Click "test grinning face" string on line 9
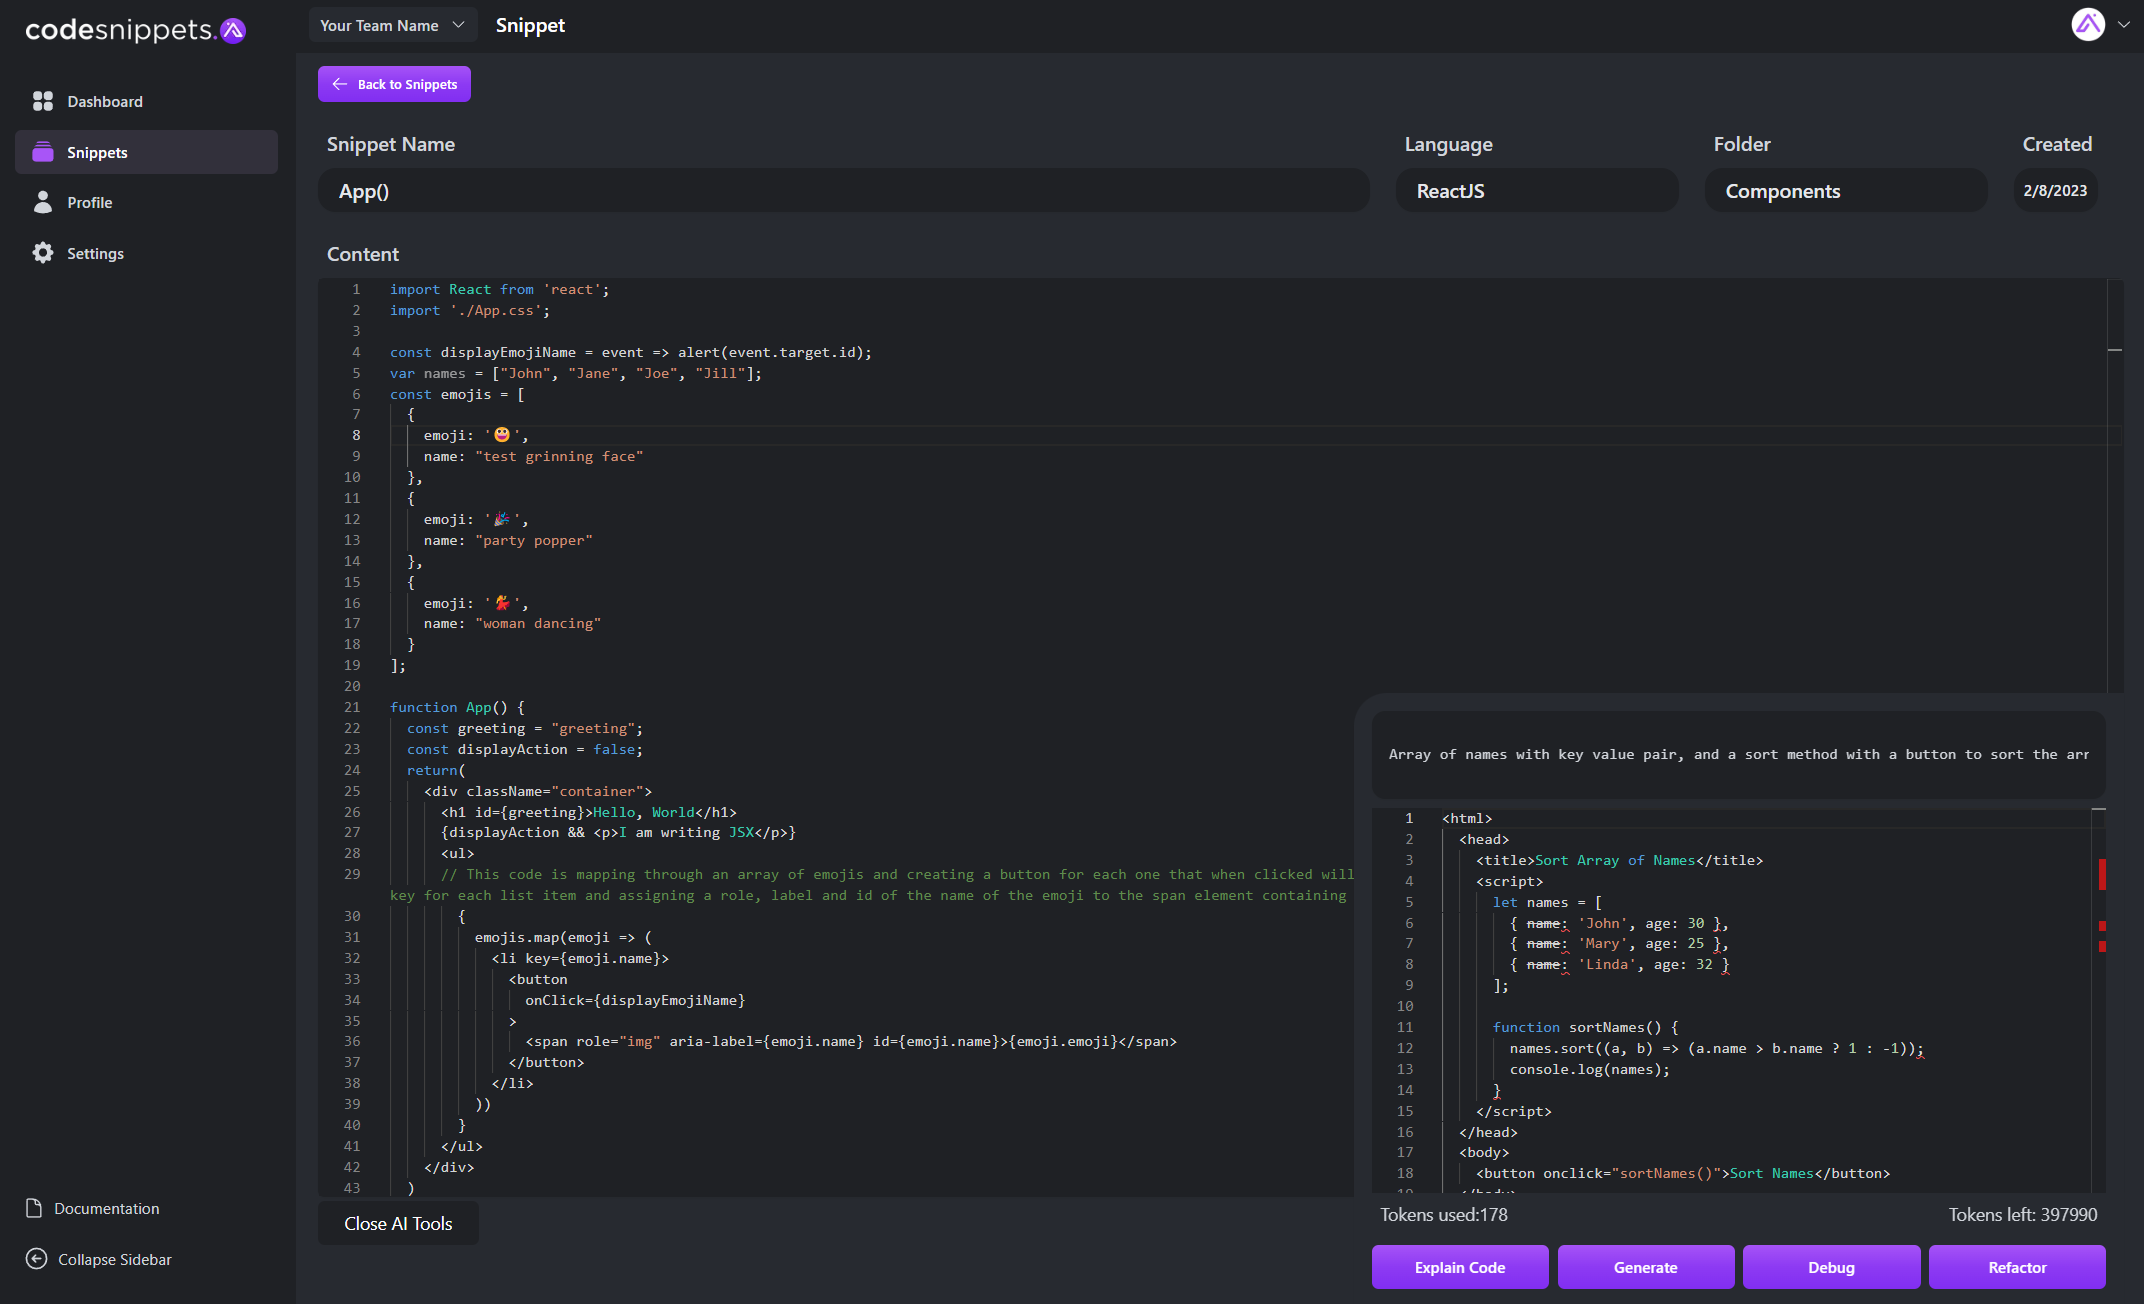This screenshot has height=1304, width=2144. click(x=559, y=456)
